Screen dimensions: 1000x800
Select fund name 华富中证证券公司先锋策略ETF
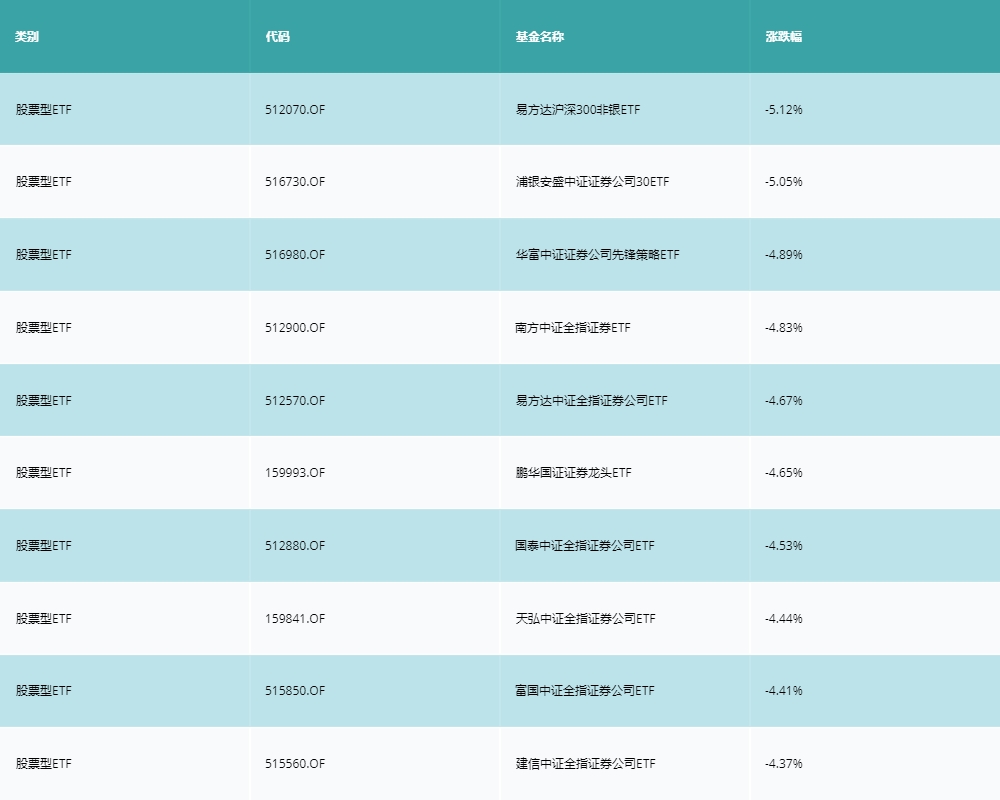pyautogui.click(x=598, y=255)
